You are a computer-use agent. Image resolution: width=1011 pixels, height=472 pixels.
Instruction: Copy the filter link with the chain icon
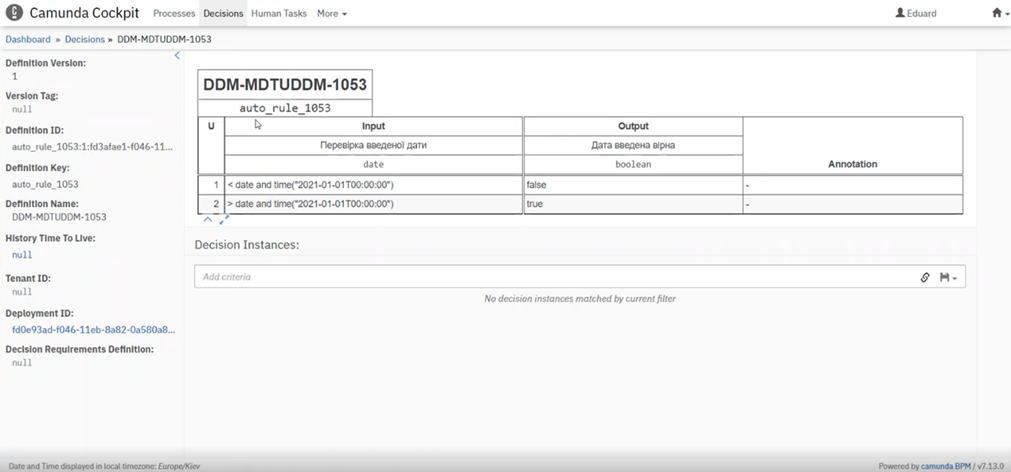coord(925,277)
